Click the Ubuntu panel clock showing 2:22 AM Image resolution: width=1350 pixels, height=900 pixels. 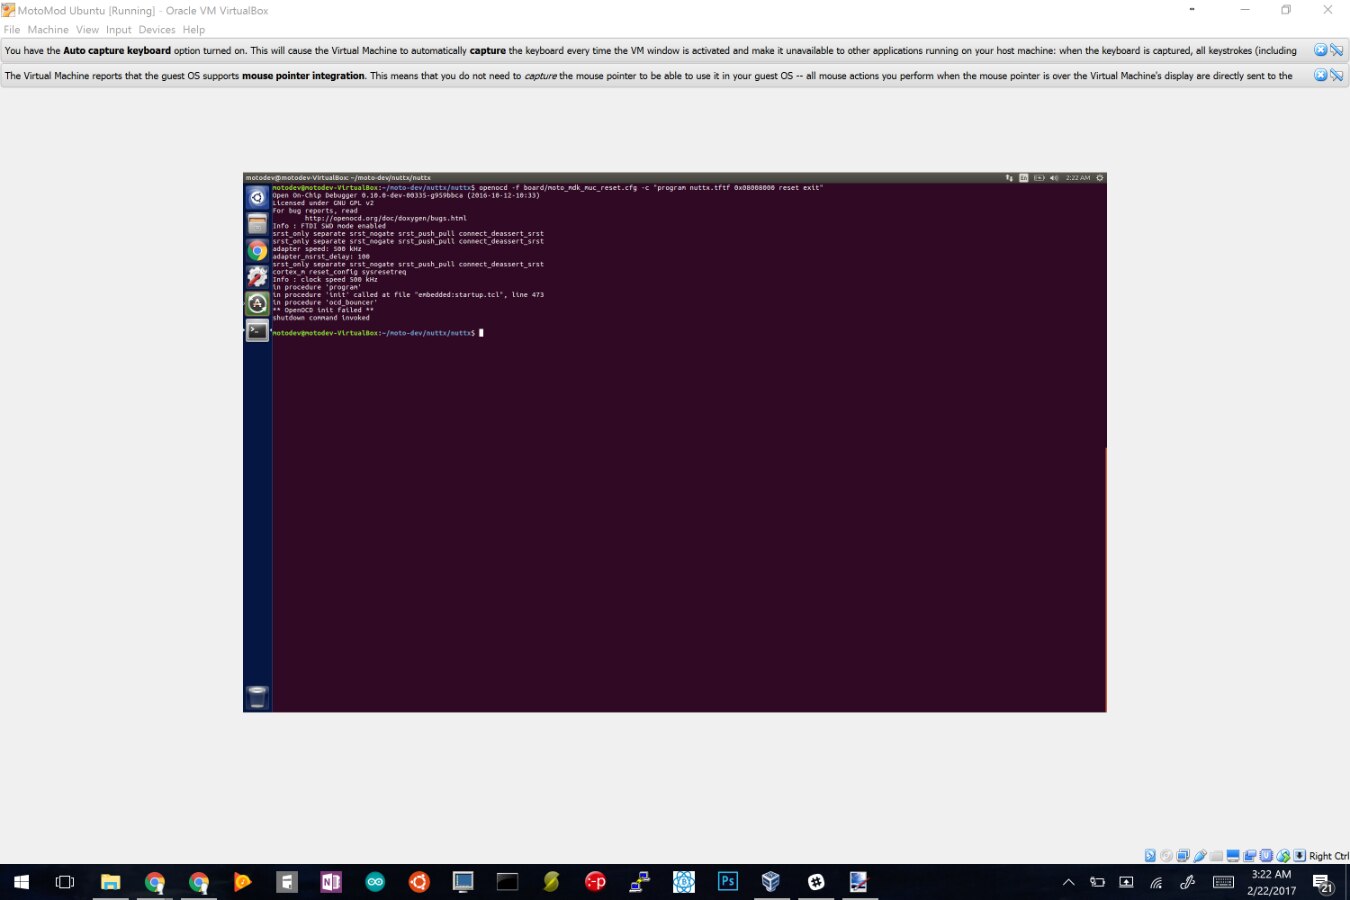tap(1077, 178)
